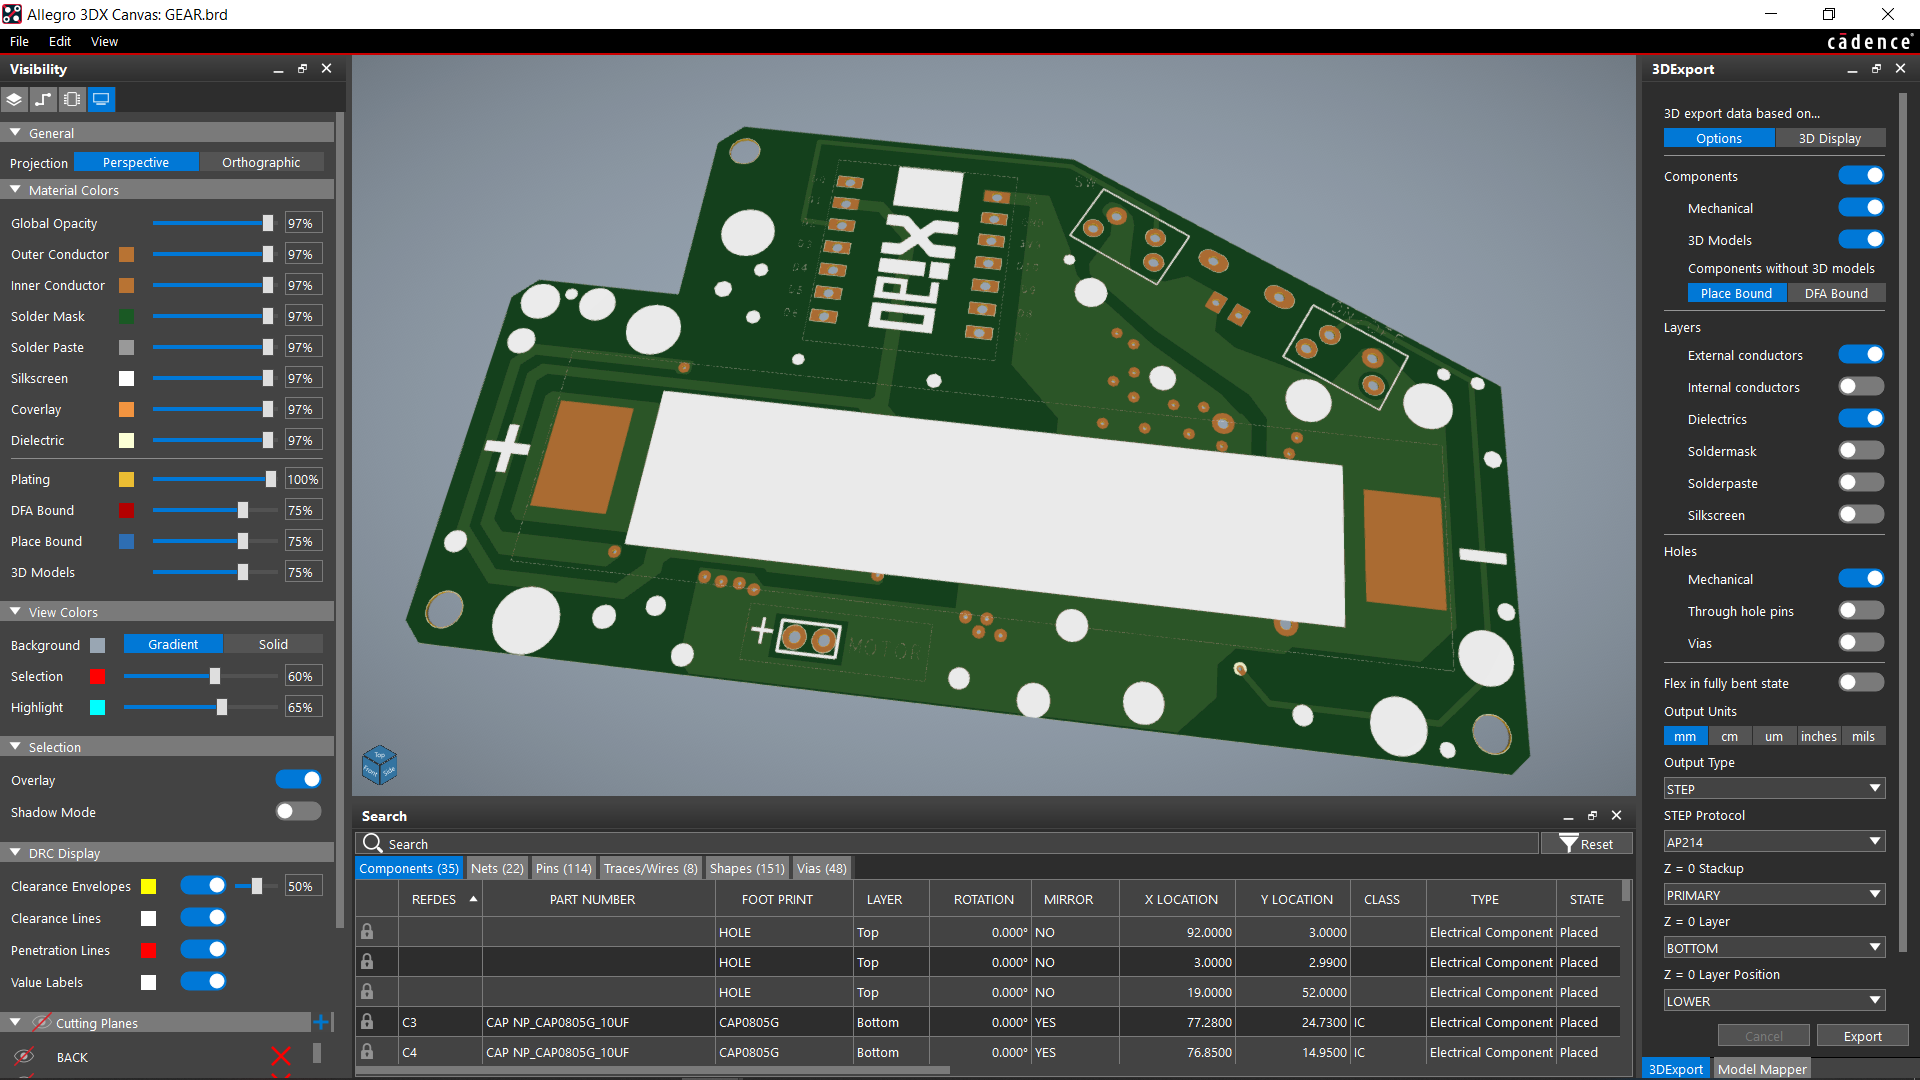Select the 3D Display export basis
The image size is (1920, 1080).
pyautogui.click(x=1830, y=138)
